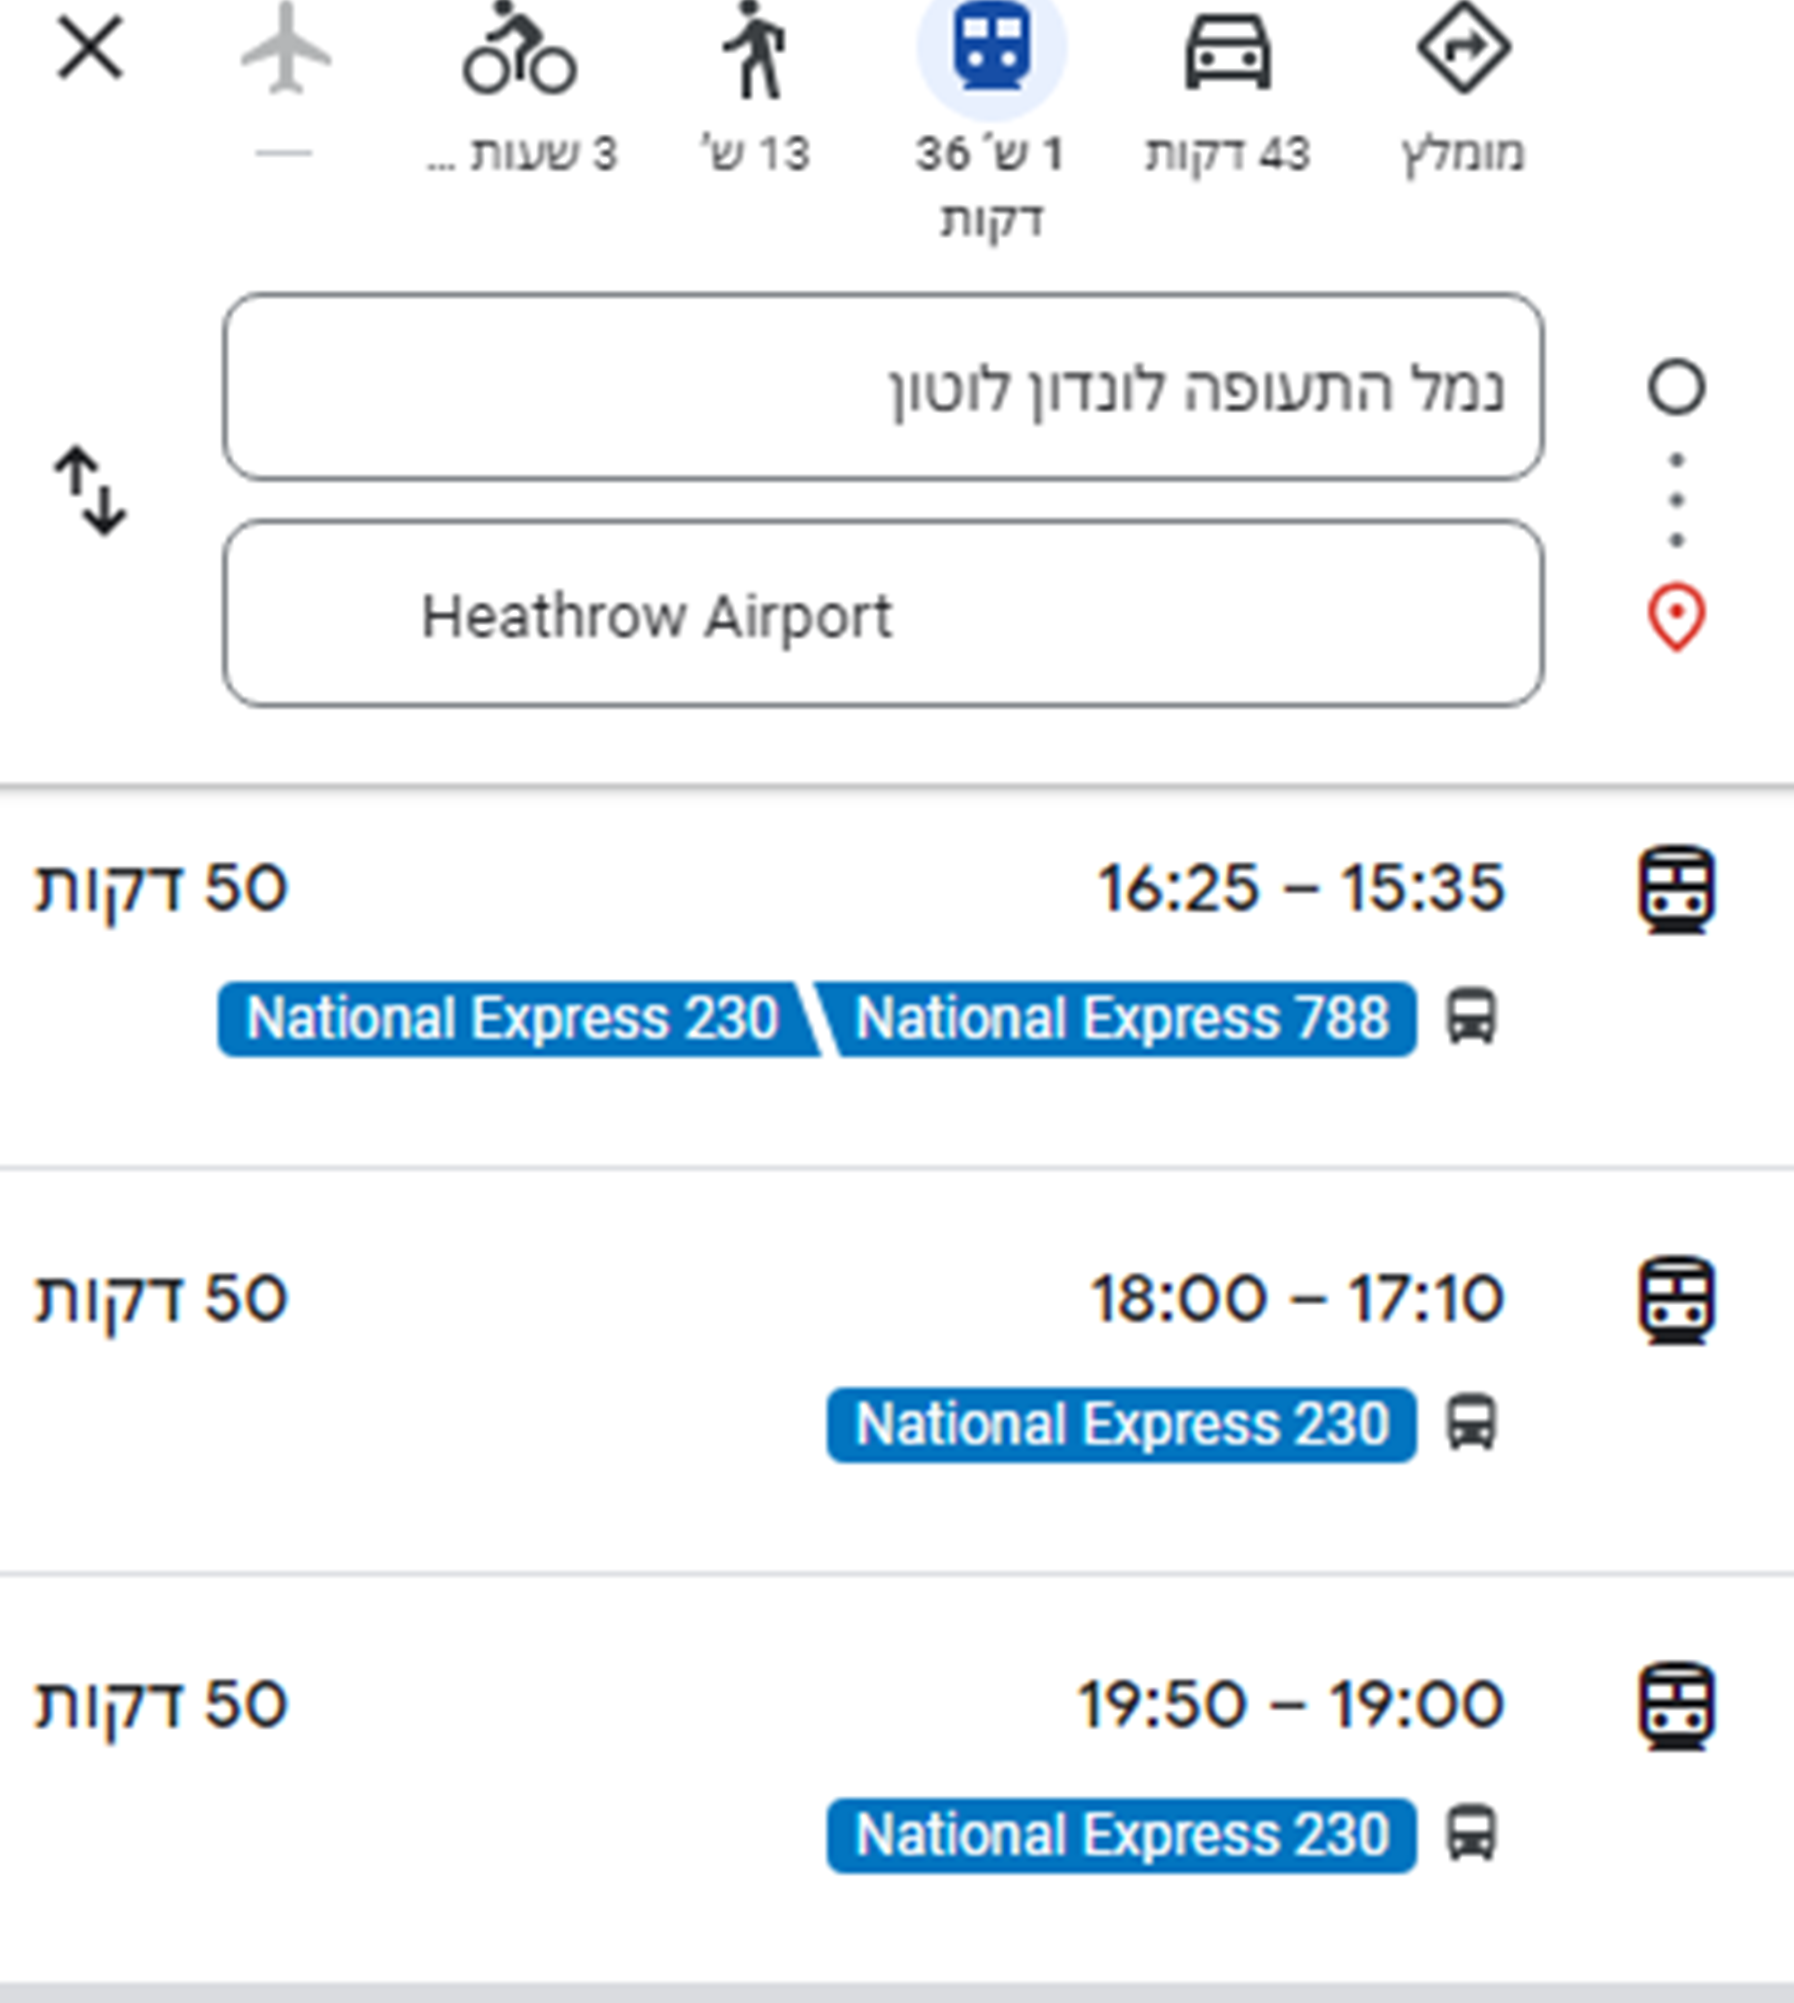Switch to driving directions
The image size is (1794, 2003).
1228,50
